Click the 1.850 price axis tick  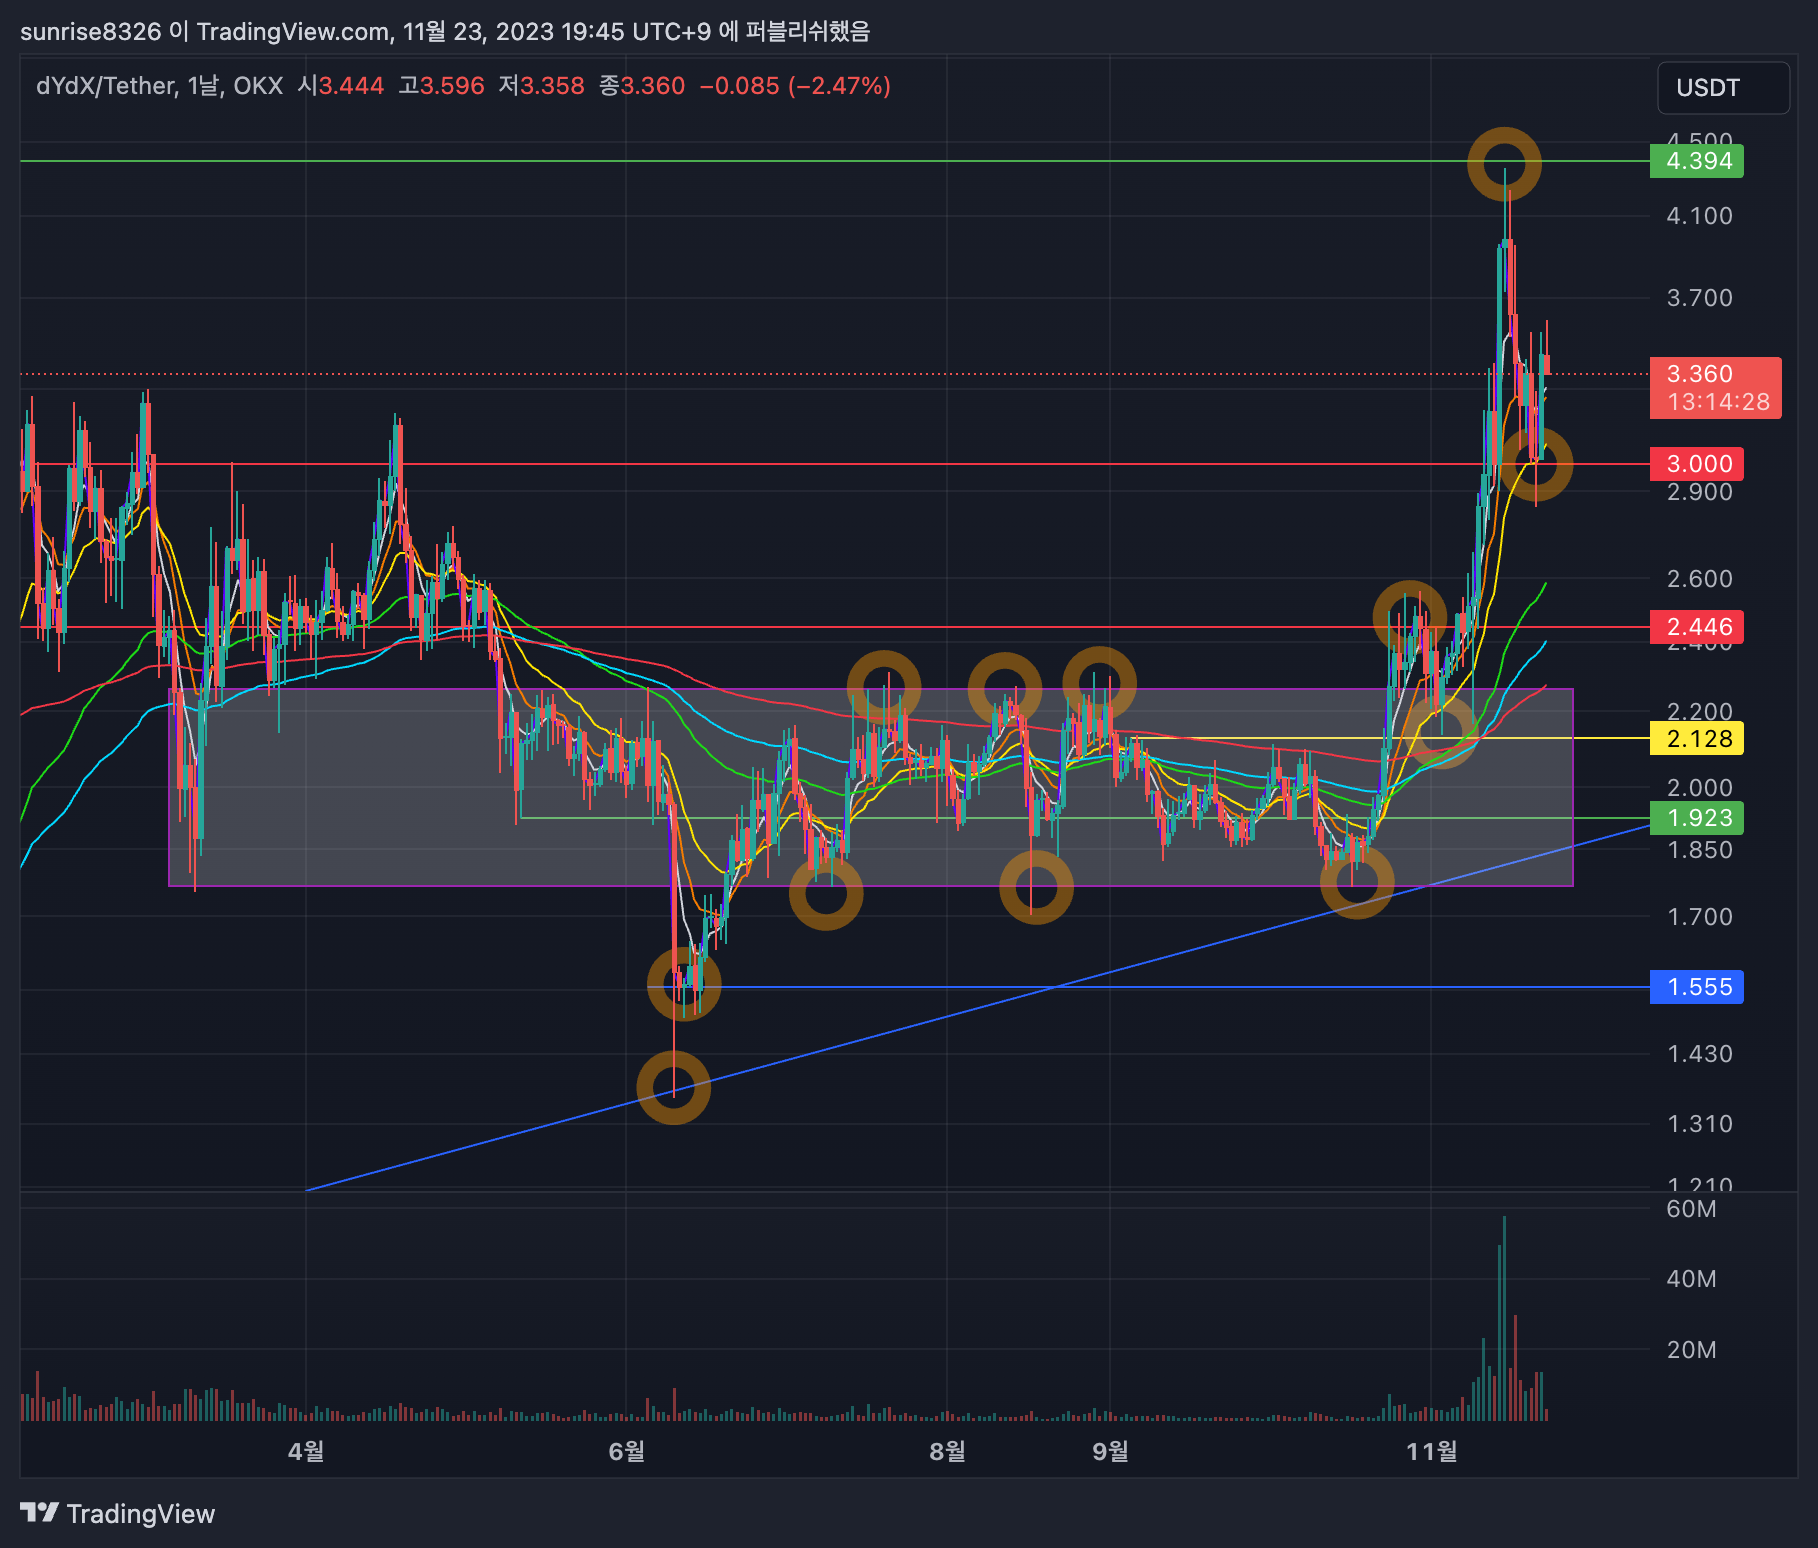[1699, 850]
